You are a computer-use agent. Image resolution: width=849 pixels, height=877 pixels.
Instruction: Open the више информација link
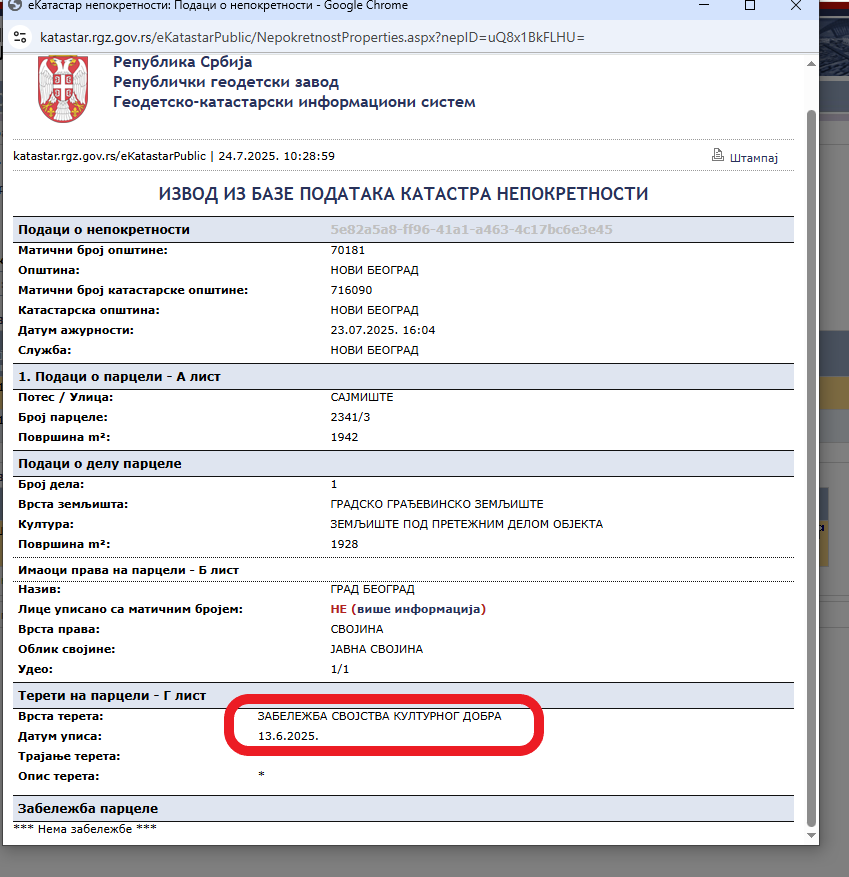[x=418, y=609]
